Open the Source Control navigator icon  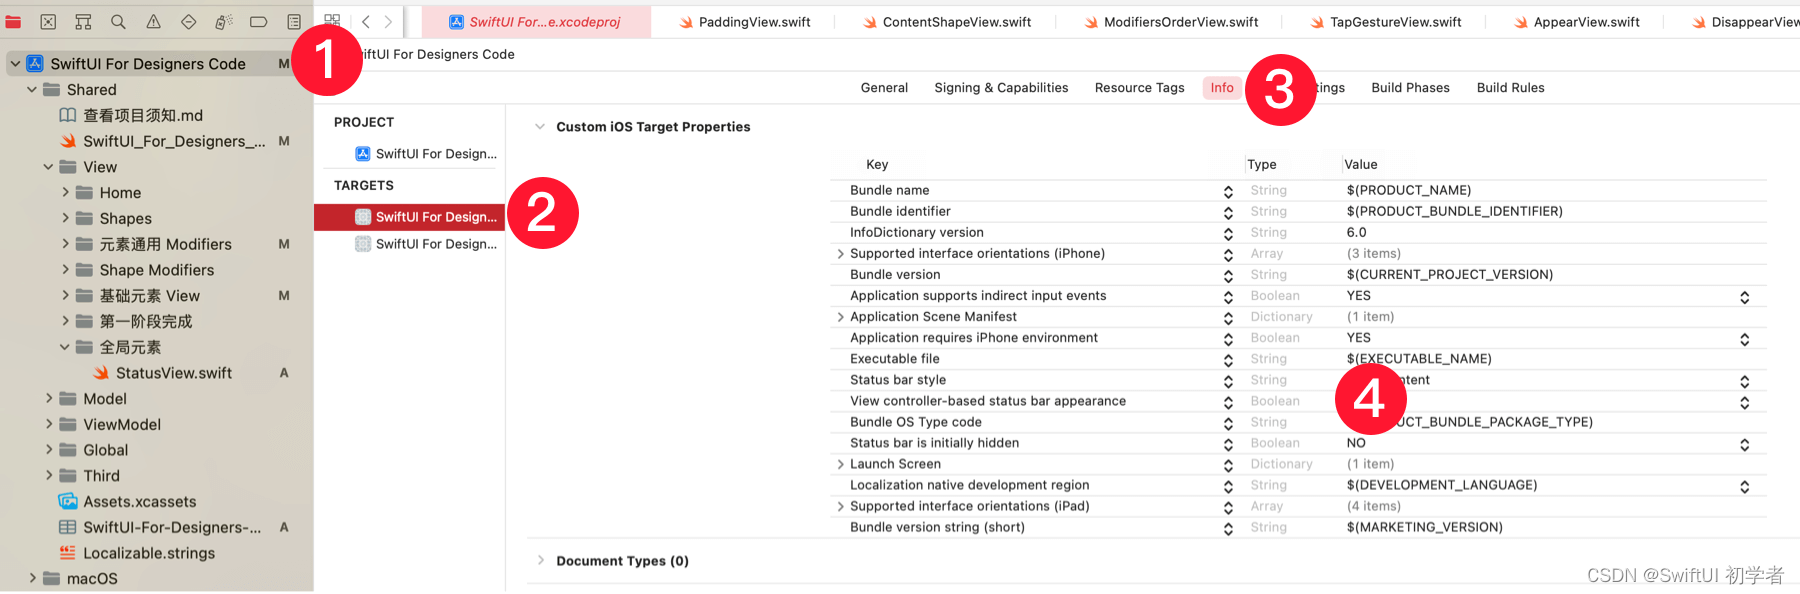48,21
